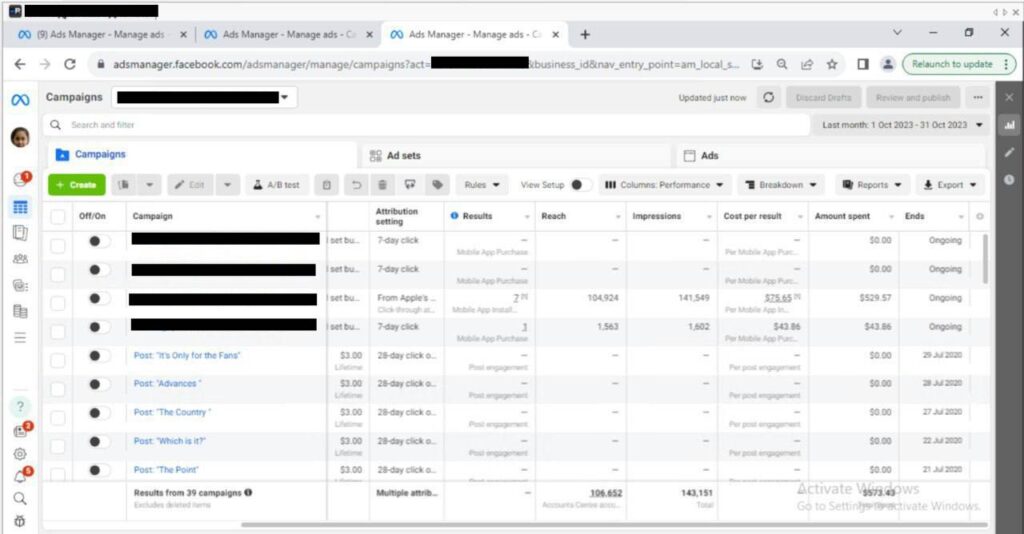Expand the Breakdown dropdown
The image size is (1024, 534).
781,185
